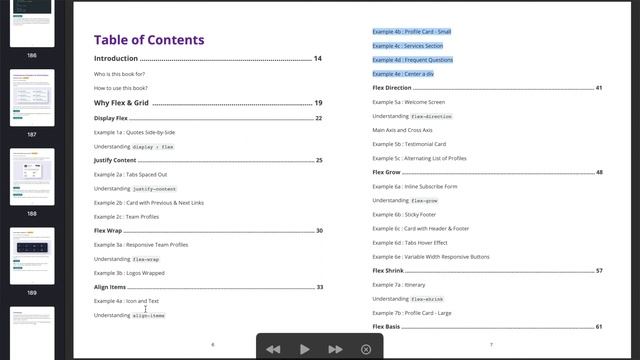This screenshot has width=640, height=360.
Task: Open Example 2a : Tabs Spaced Out
Action: coord(130,174)
